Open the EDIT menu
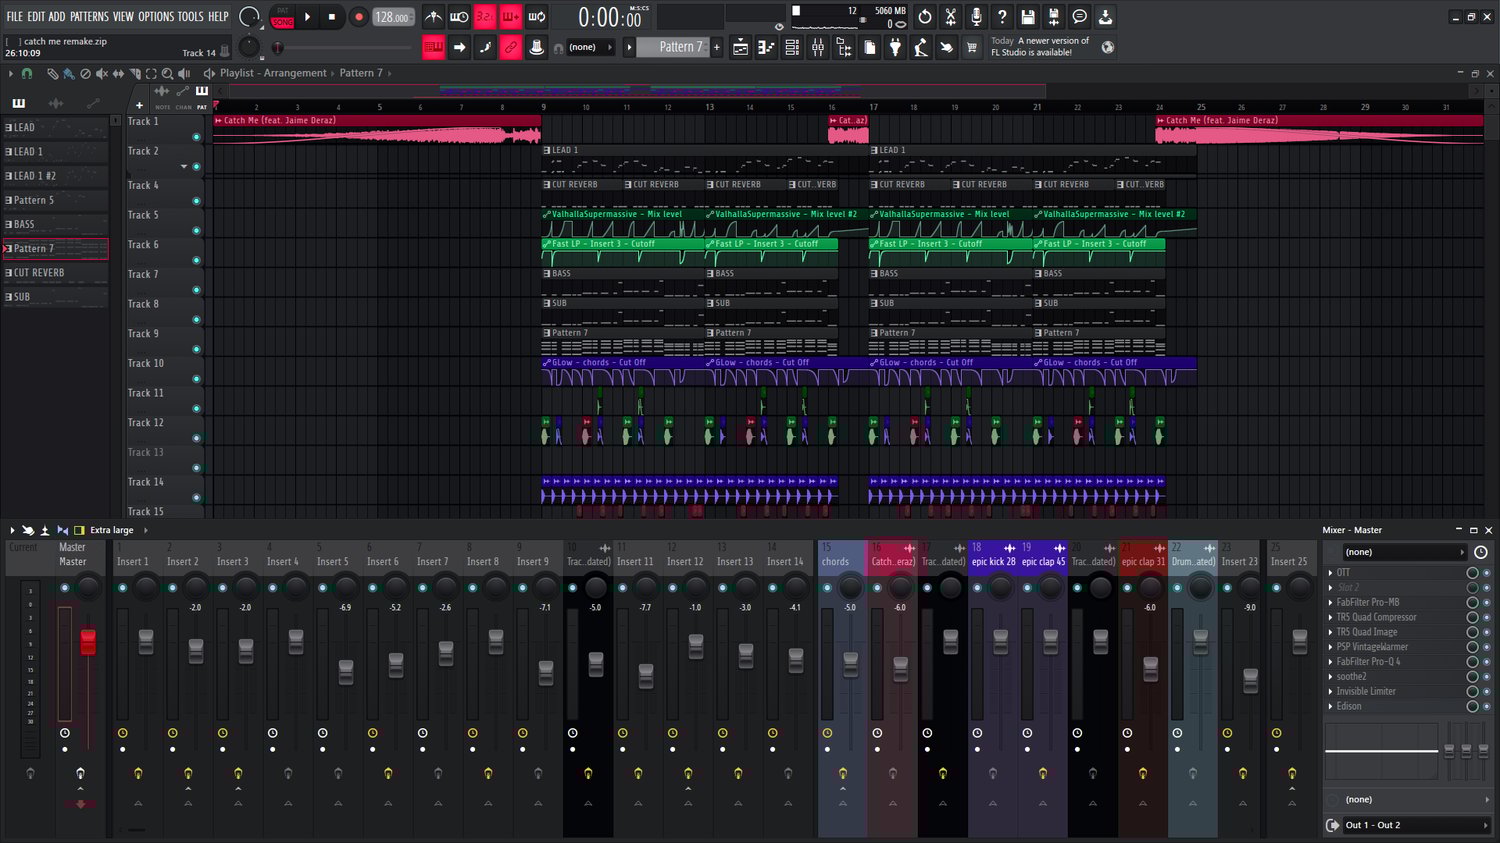The height and width of the screenshot is (843, 1500). pyautogui.click(x=36, y=17)
